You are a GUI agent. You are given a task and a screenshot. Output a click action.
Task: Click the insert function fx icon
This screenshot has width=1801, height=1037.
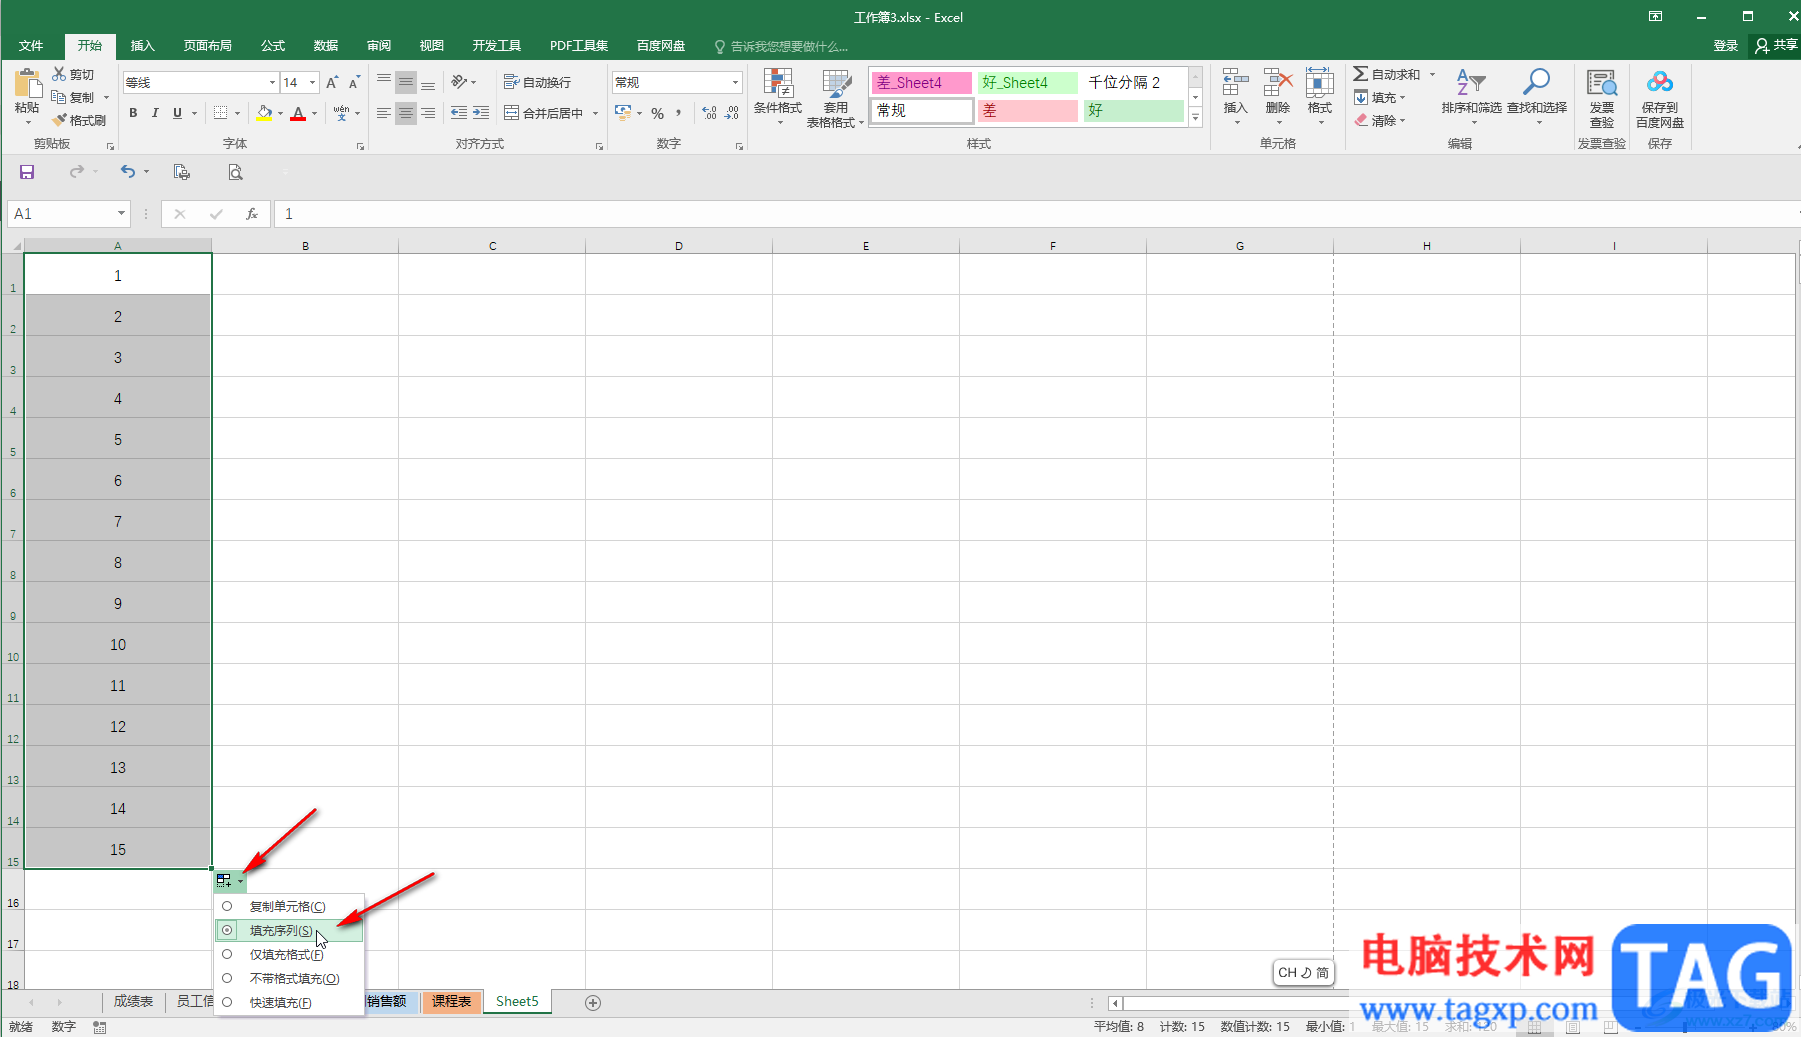click(x=252, y=214)
